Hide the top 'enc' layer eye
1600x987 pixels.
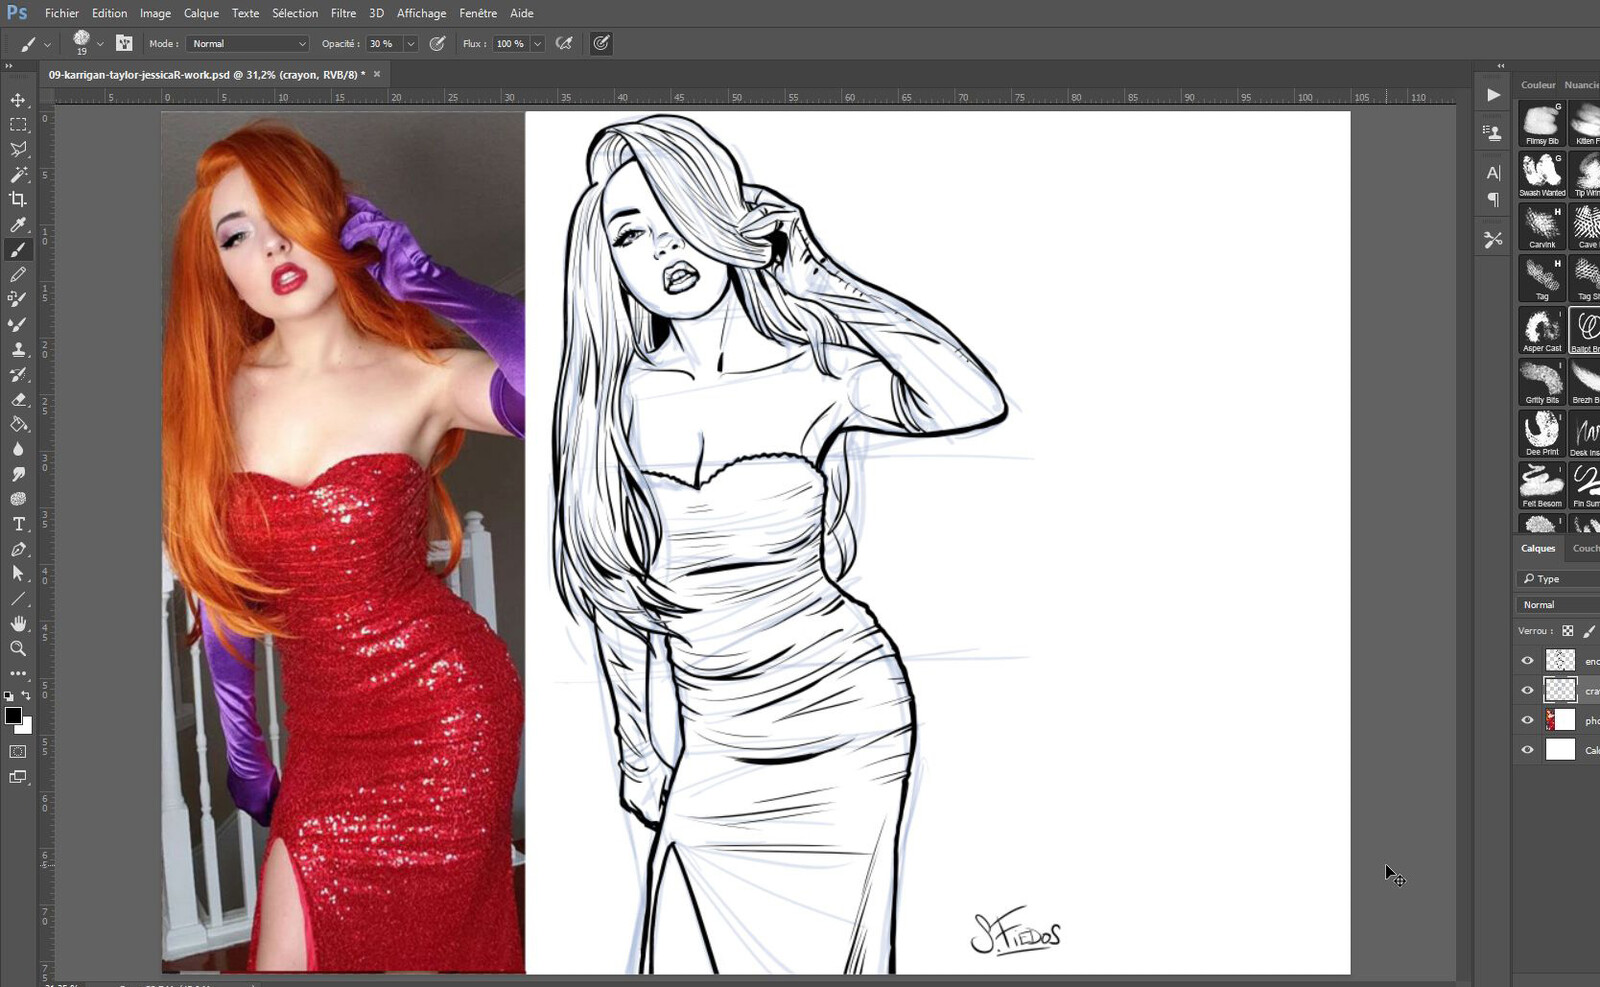(1527, 660)
